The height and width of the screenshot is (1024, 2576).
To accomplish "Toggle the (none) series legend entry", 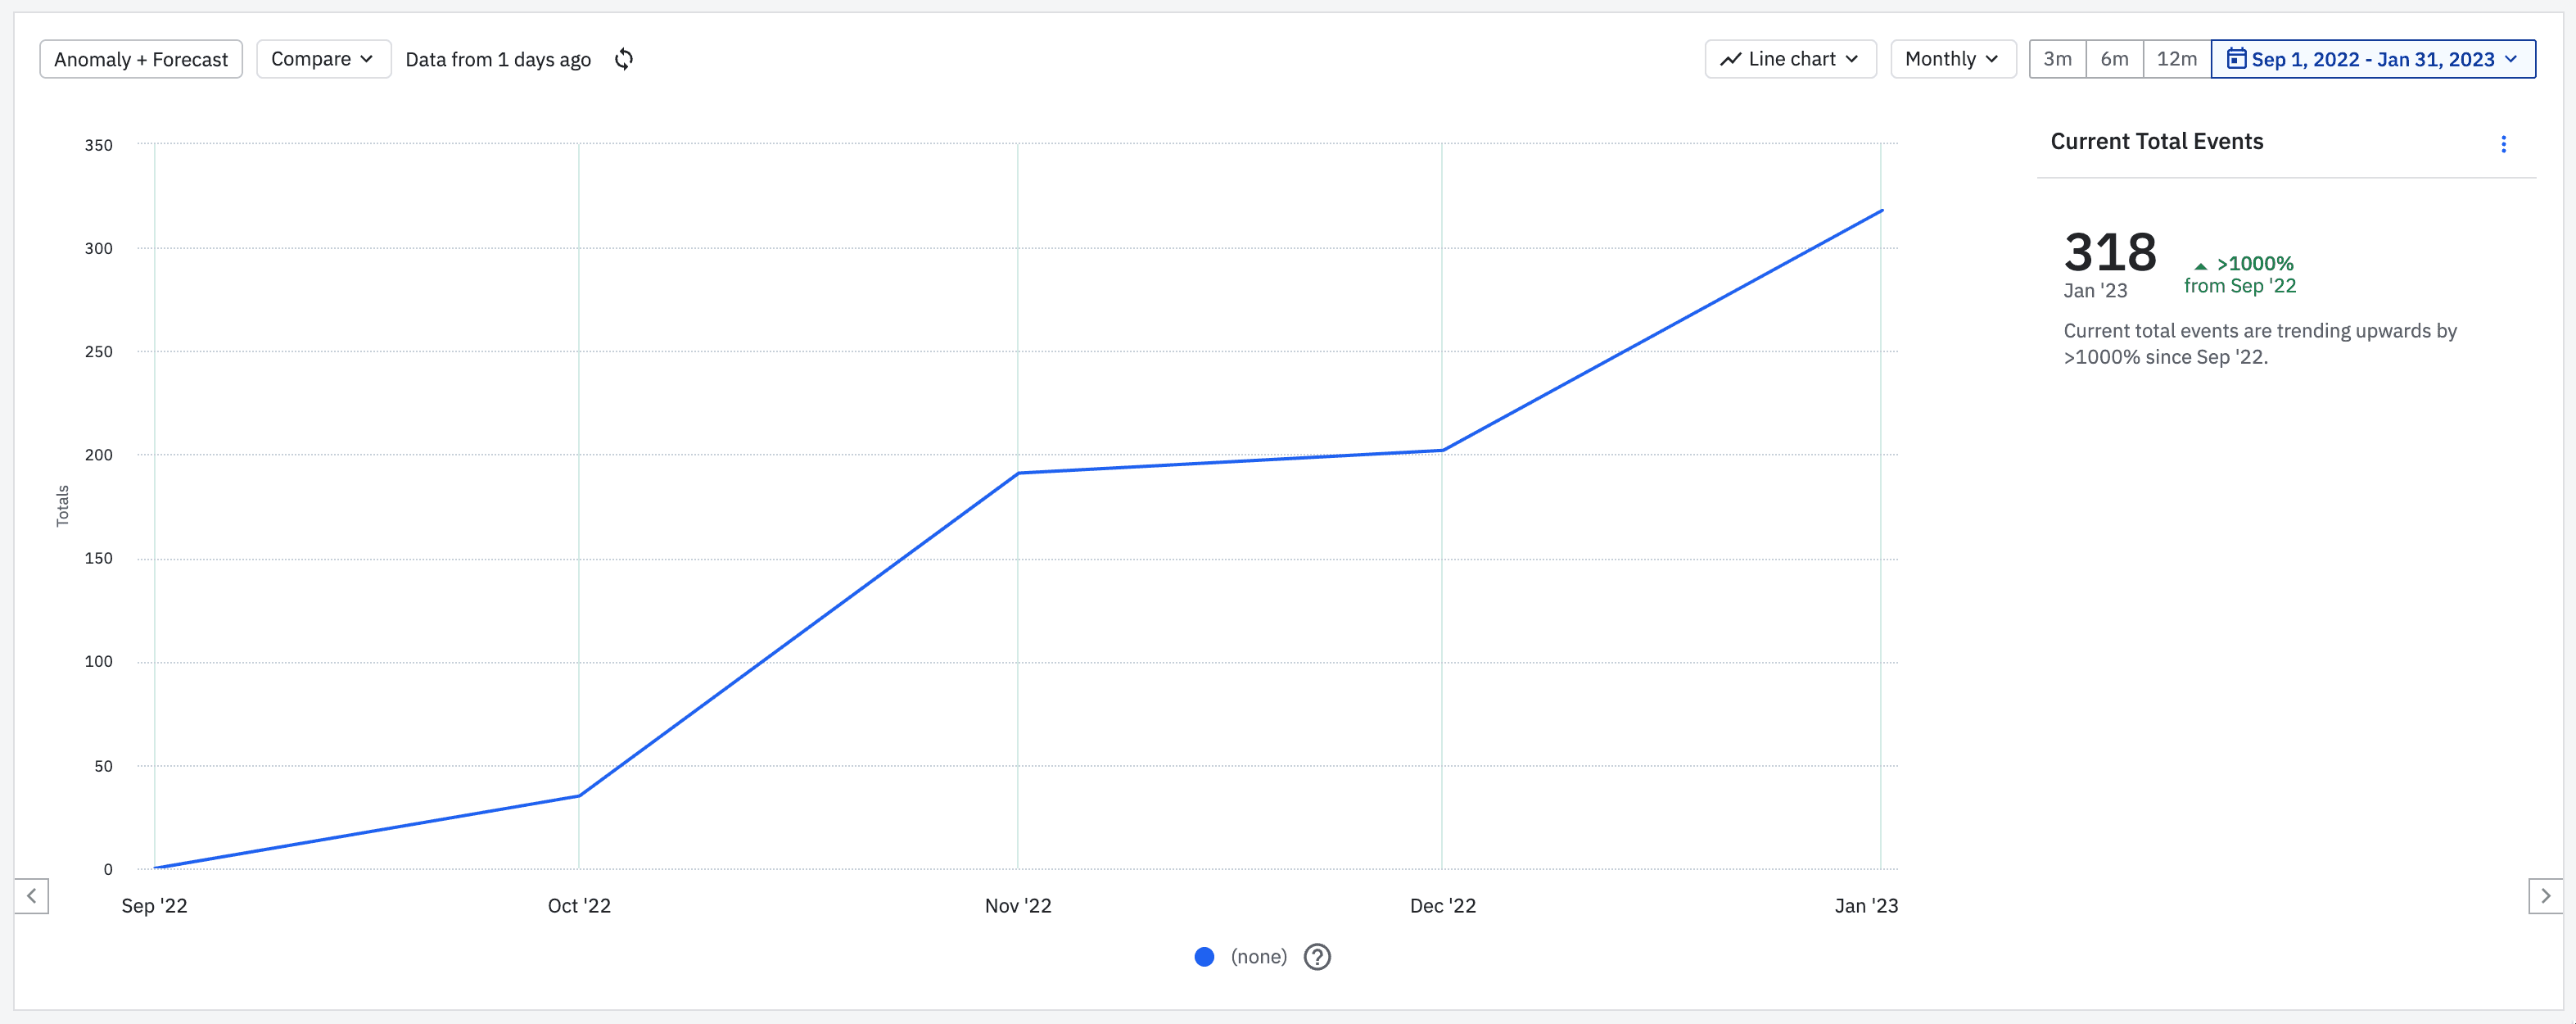I will [x=1258, y=957].
